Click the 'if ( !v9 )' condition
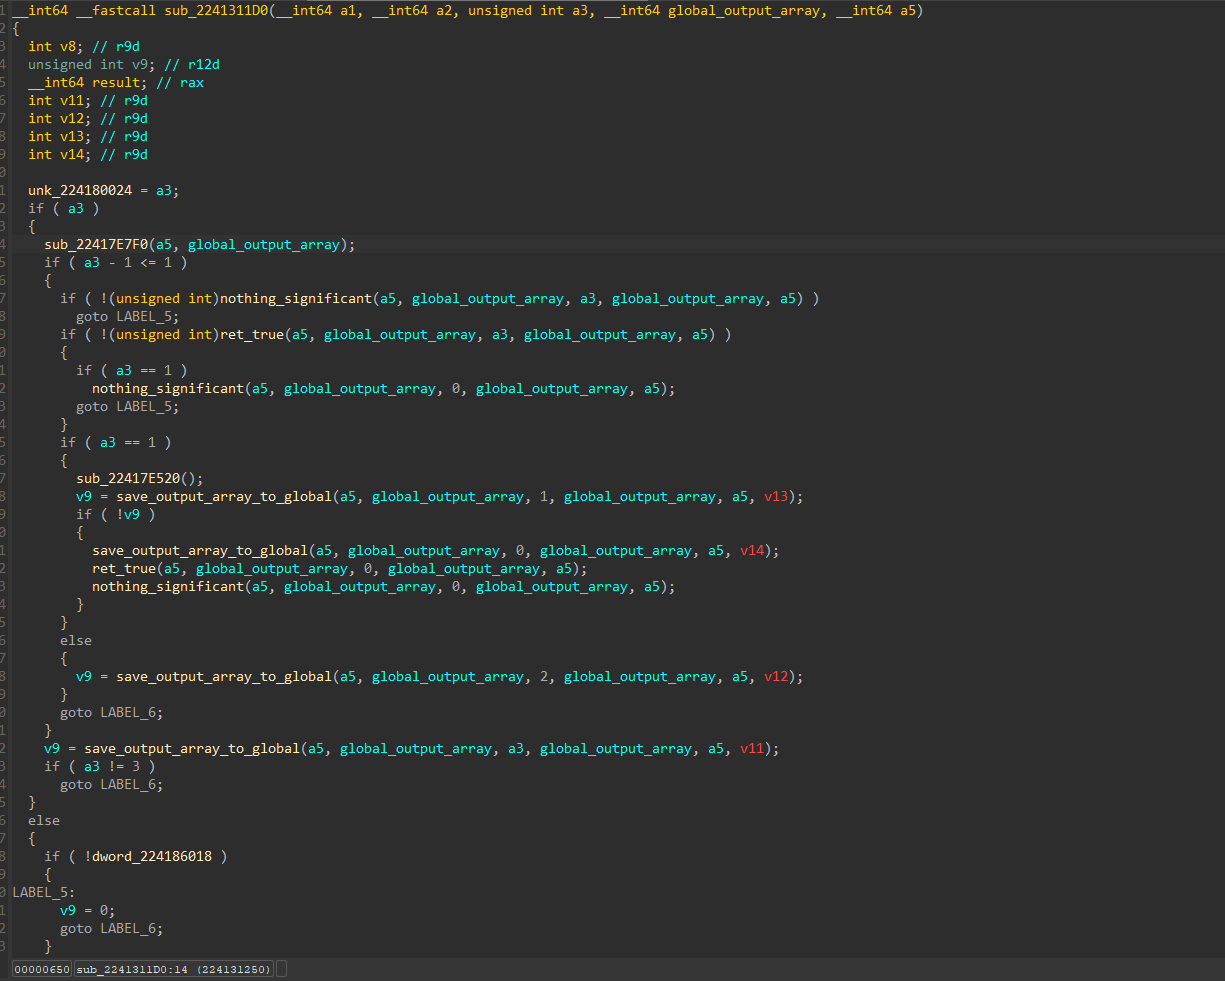Screen dimensions: 1225x981 [116, 514]
